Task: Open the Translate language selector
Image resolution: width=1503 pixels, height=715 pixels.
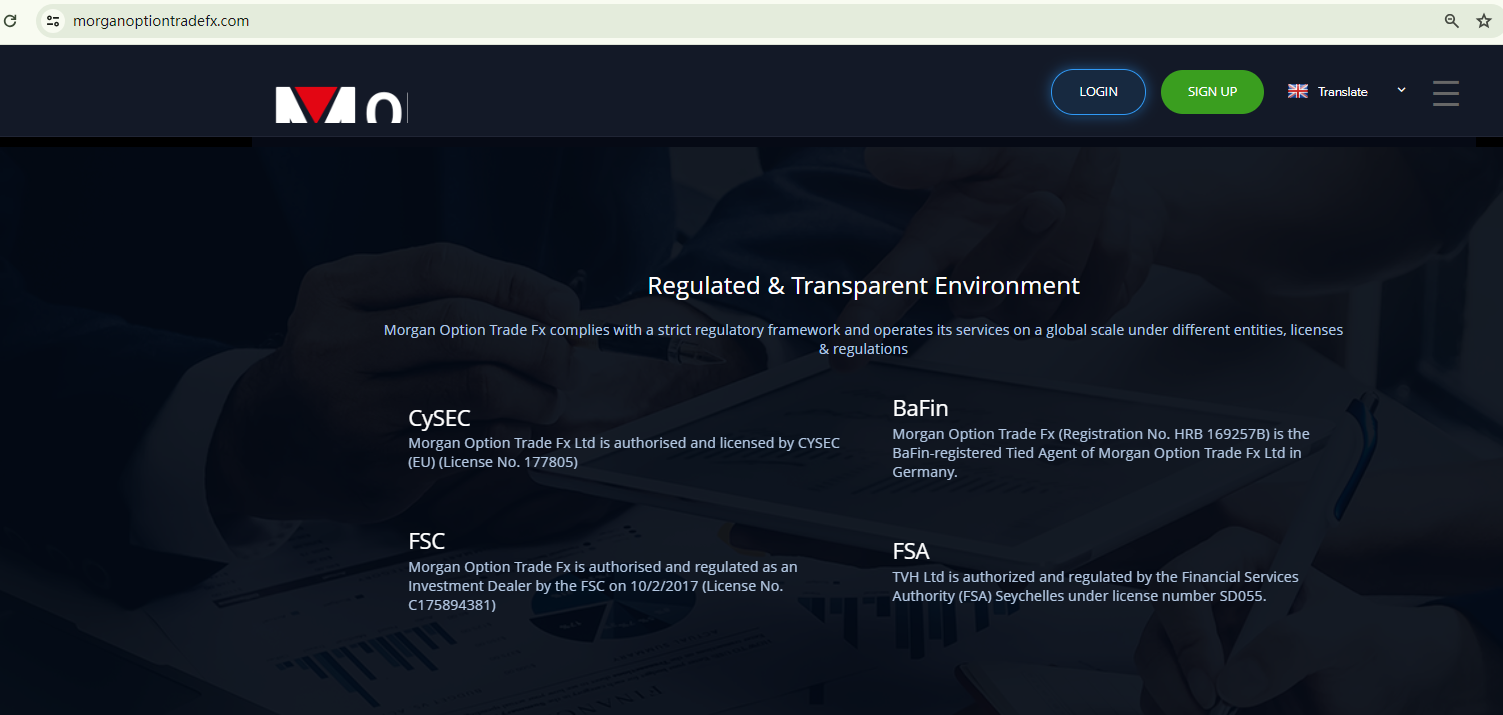Action: click(1342, 92)
